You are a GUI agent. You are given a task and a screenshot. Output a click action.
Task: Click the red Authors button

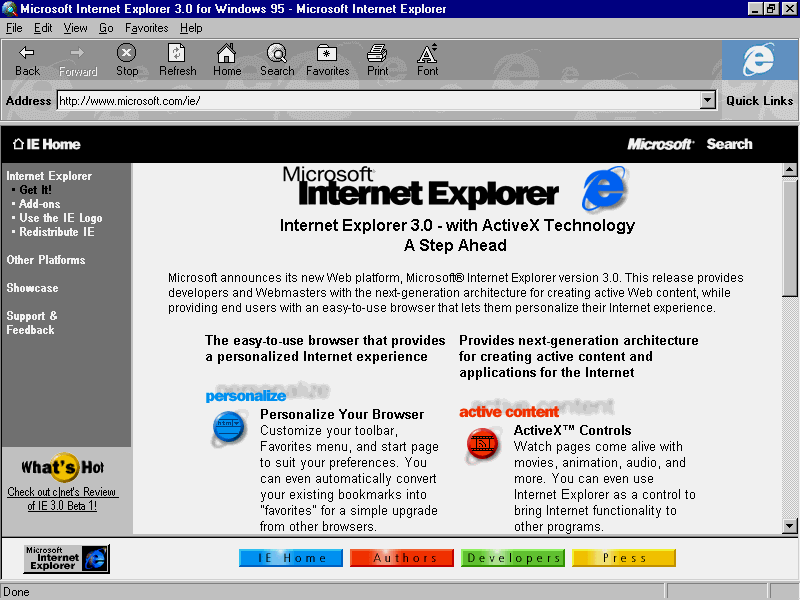[402, 558]
